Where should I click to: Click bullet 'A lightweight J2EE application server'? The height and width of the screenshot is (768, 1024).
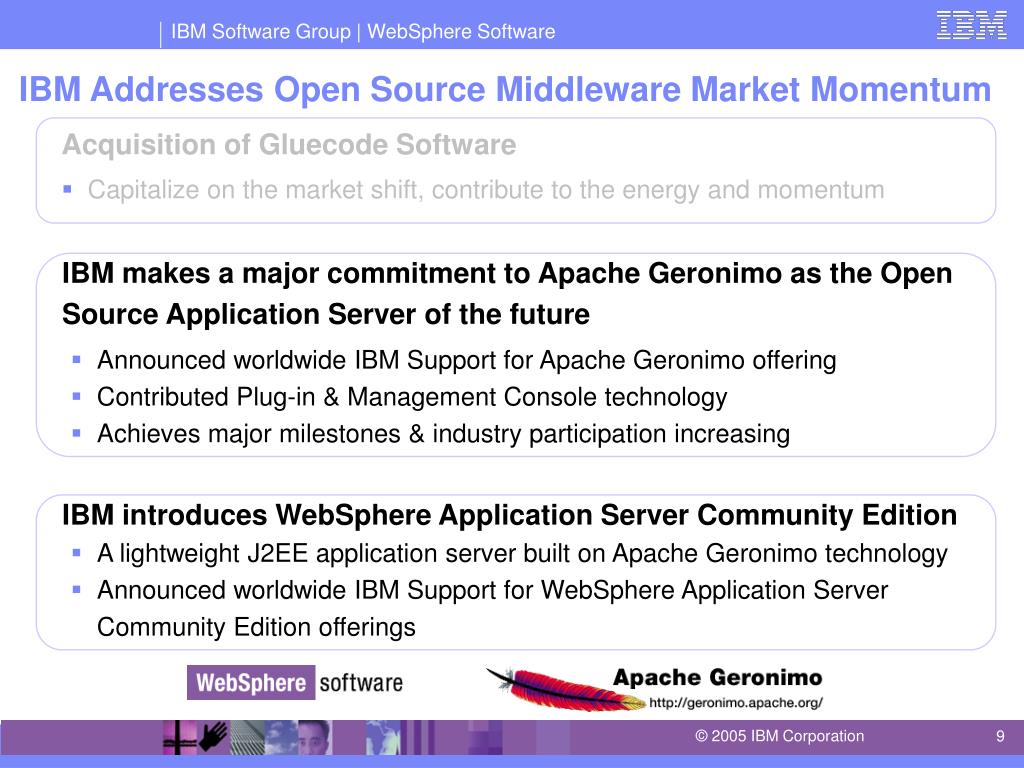(x=522, y=553)
